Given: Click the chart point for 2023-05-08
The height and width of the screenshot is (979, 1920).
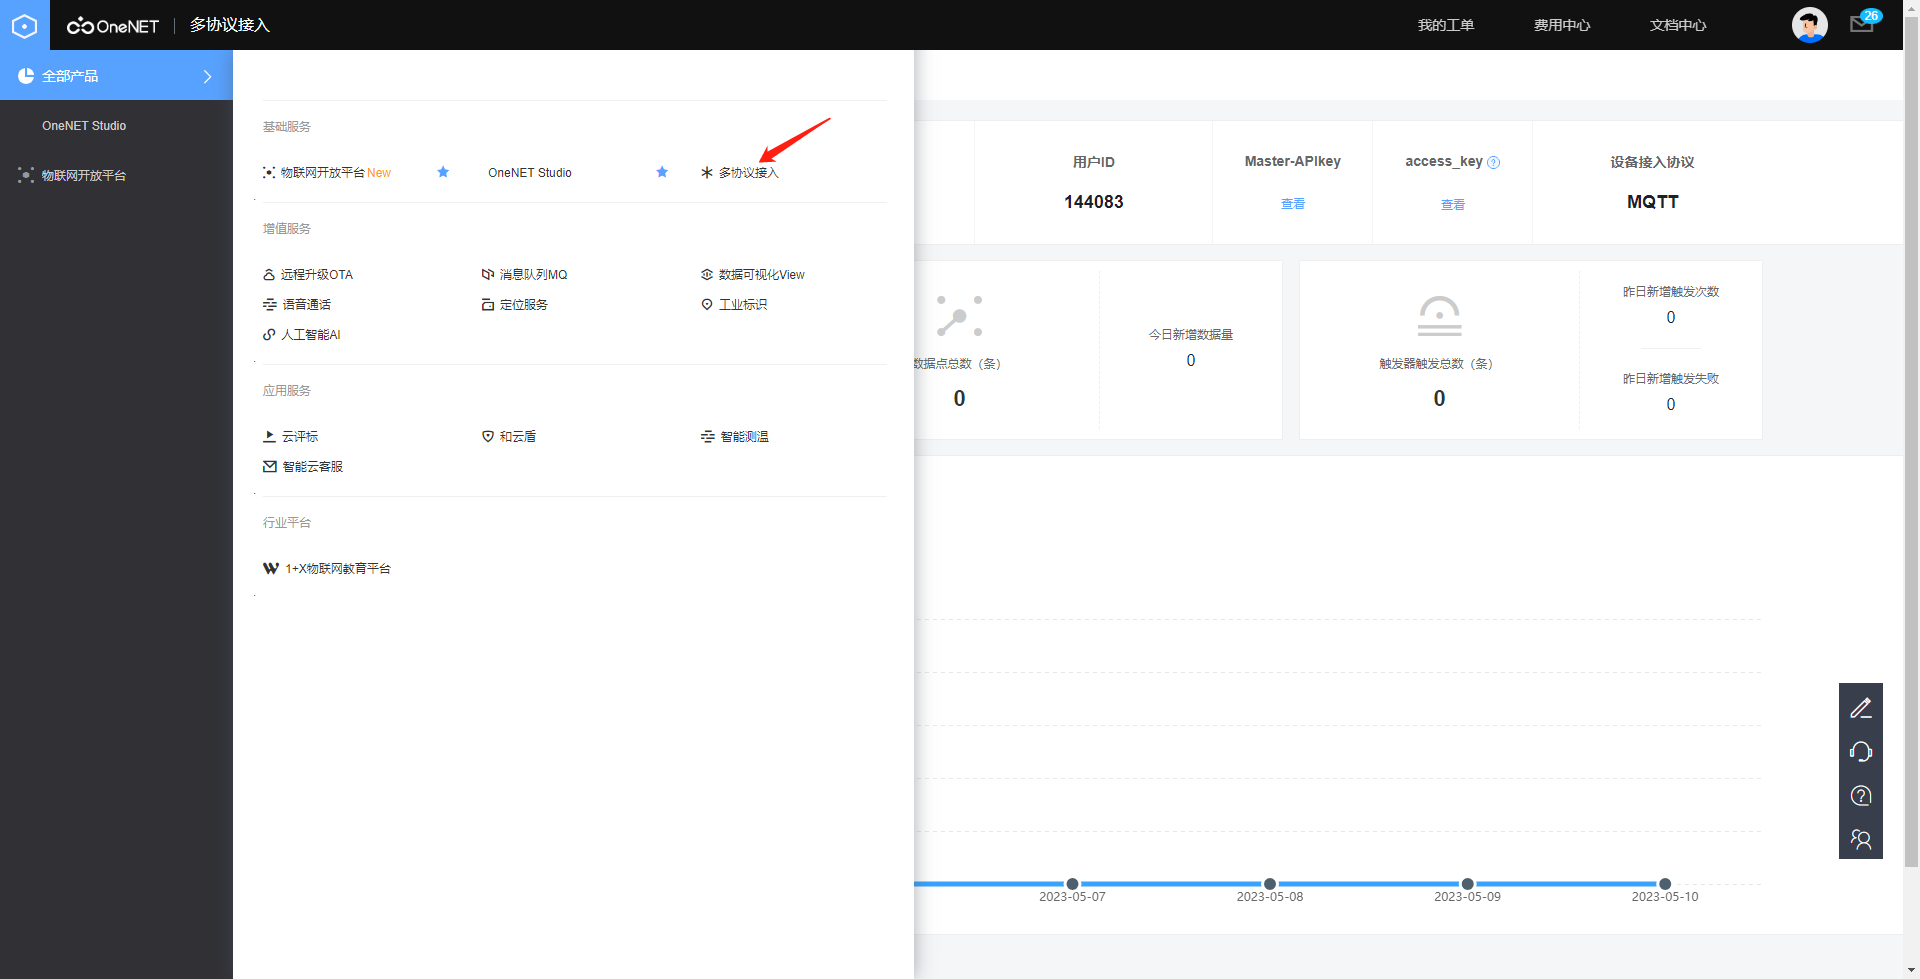Looking at the screenshot, I should 1270,884.
